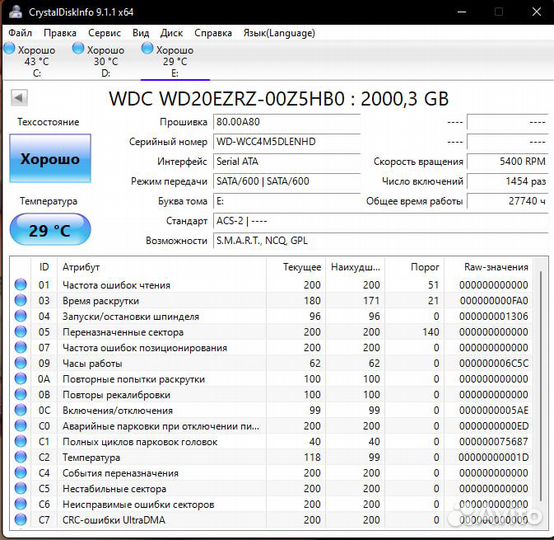Click the serial number field WD-WCC4M5DLENHD

point(287,142)
